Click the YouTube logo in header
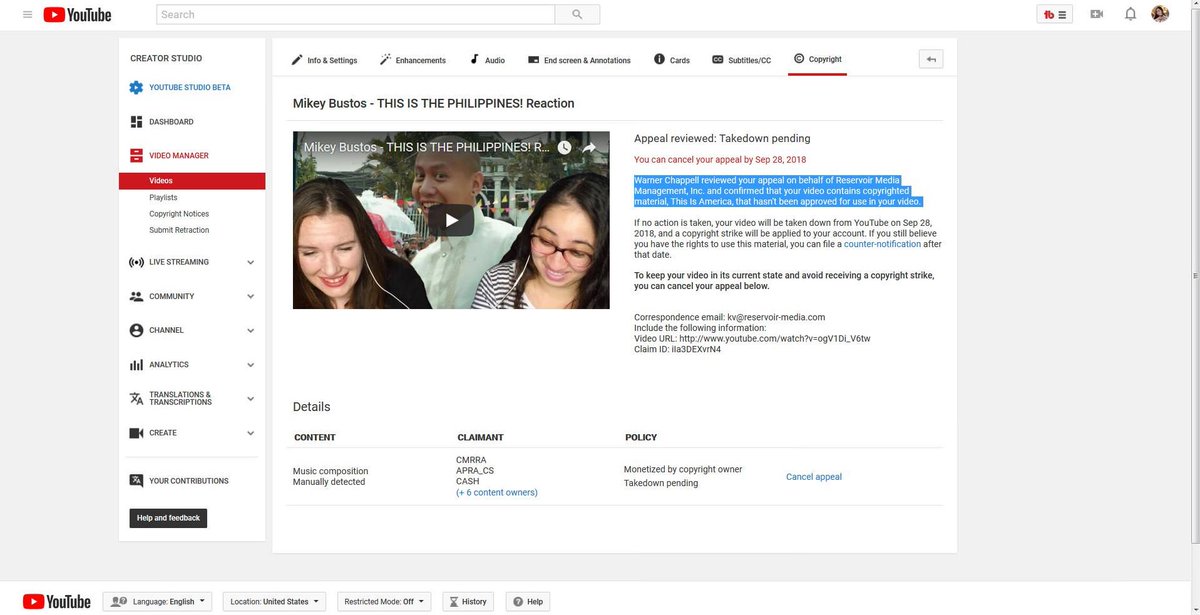 click(x=78, y=15)
